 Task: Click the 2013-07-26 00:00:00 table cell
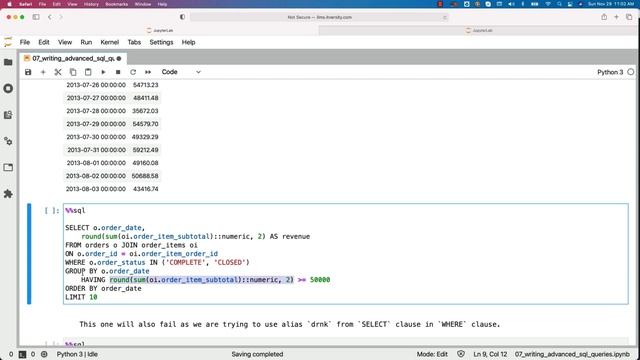[96, 85]
